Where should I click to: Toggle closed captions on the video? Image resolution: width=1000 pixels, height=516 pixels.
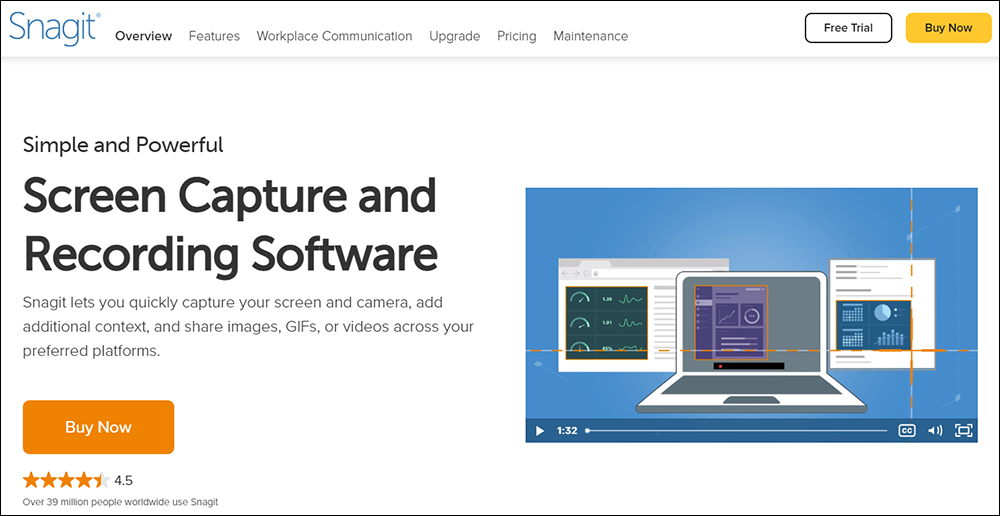907,431
